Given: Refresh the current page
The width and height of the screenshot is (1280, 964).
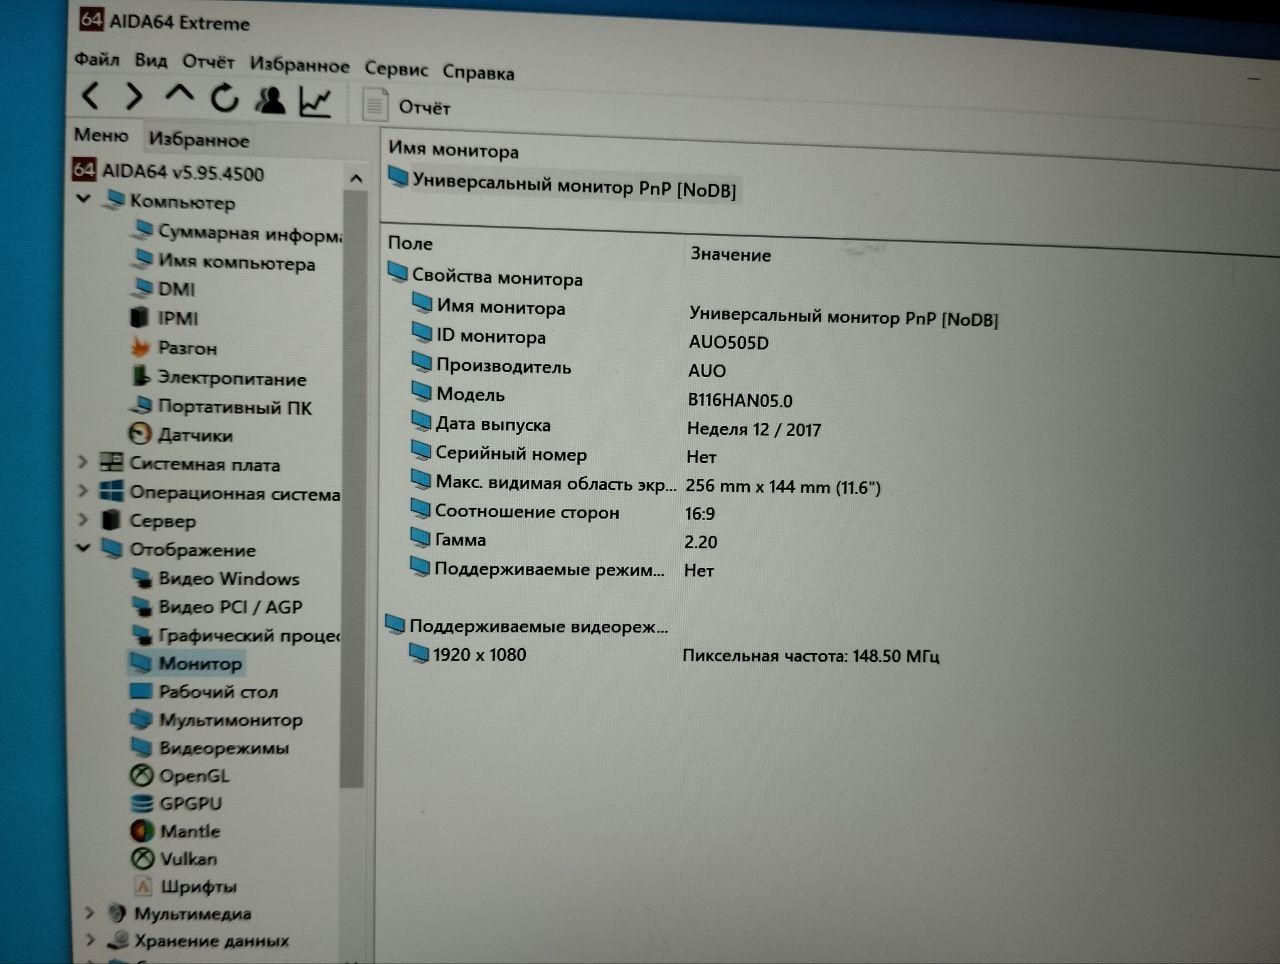Looking at the screenshot, I should [x=225, y=97].
